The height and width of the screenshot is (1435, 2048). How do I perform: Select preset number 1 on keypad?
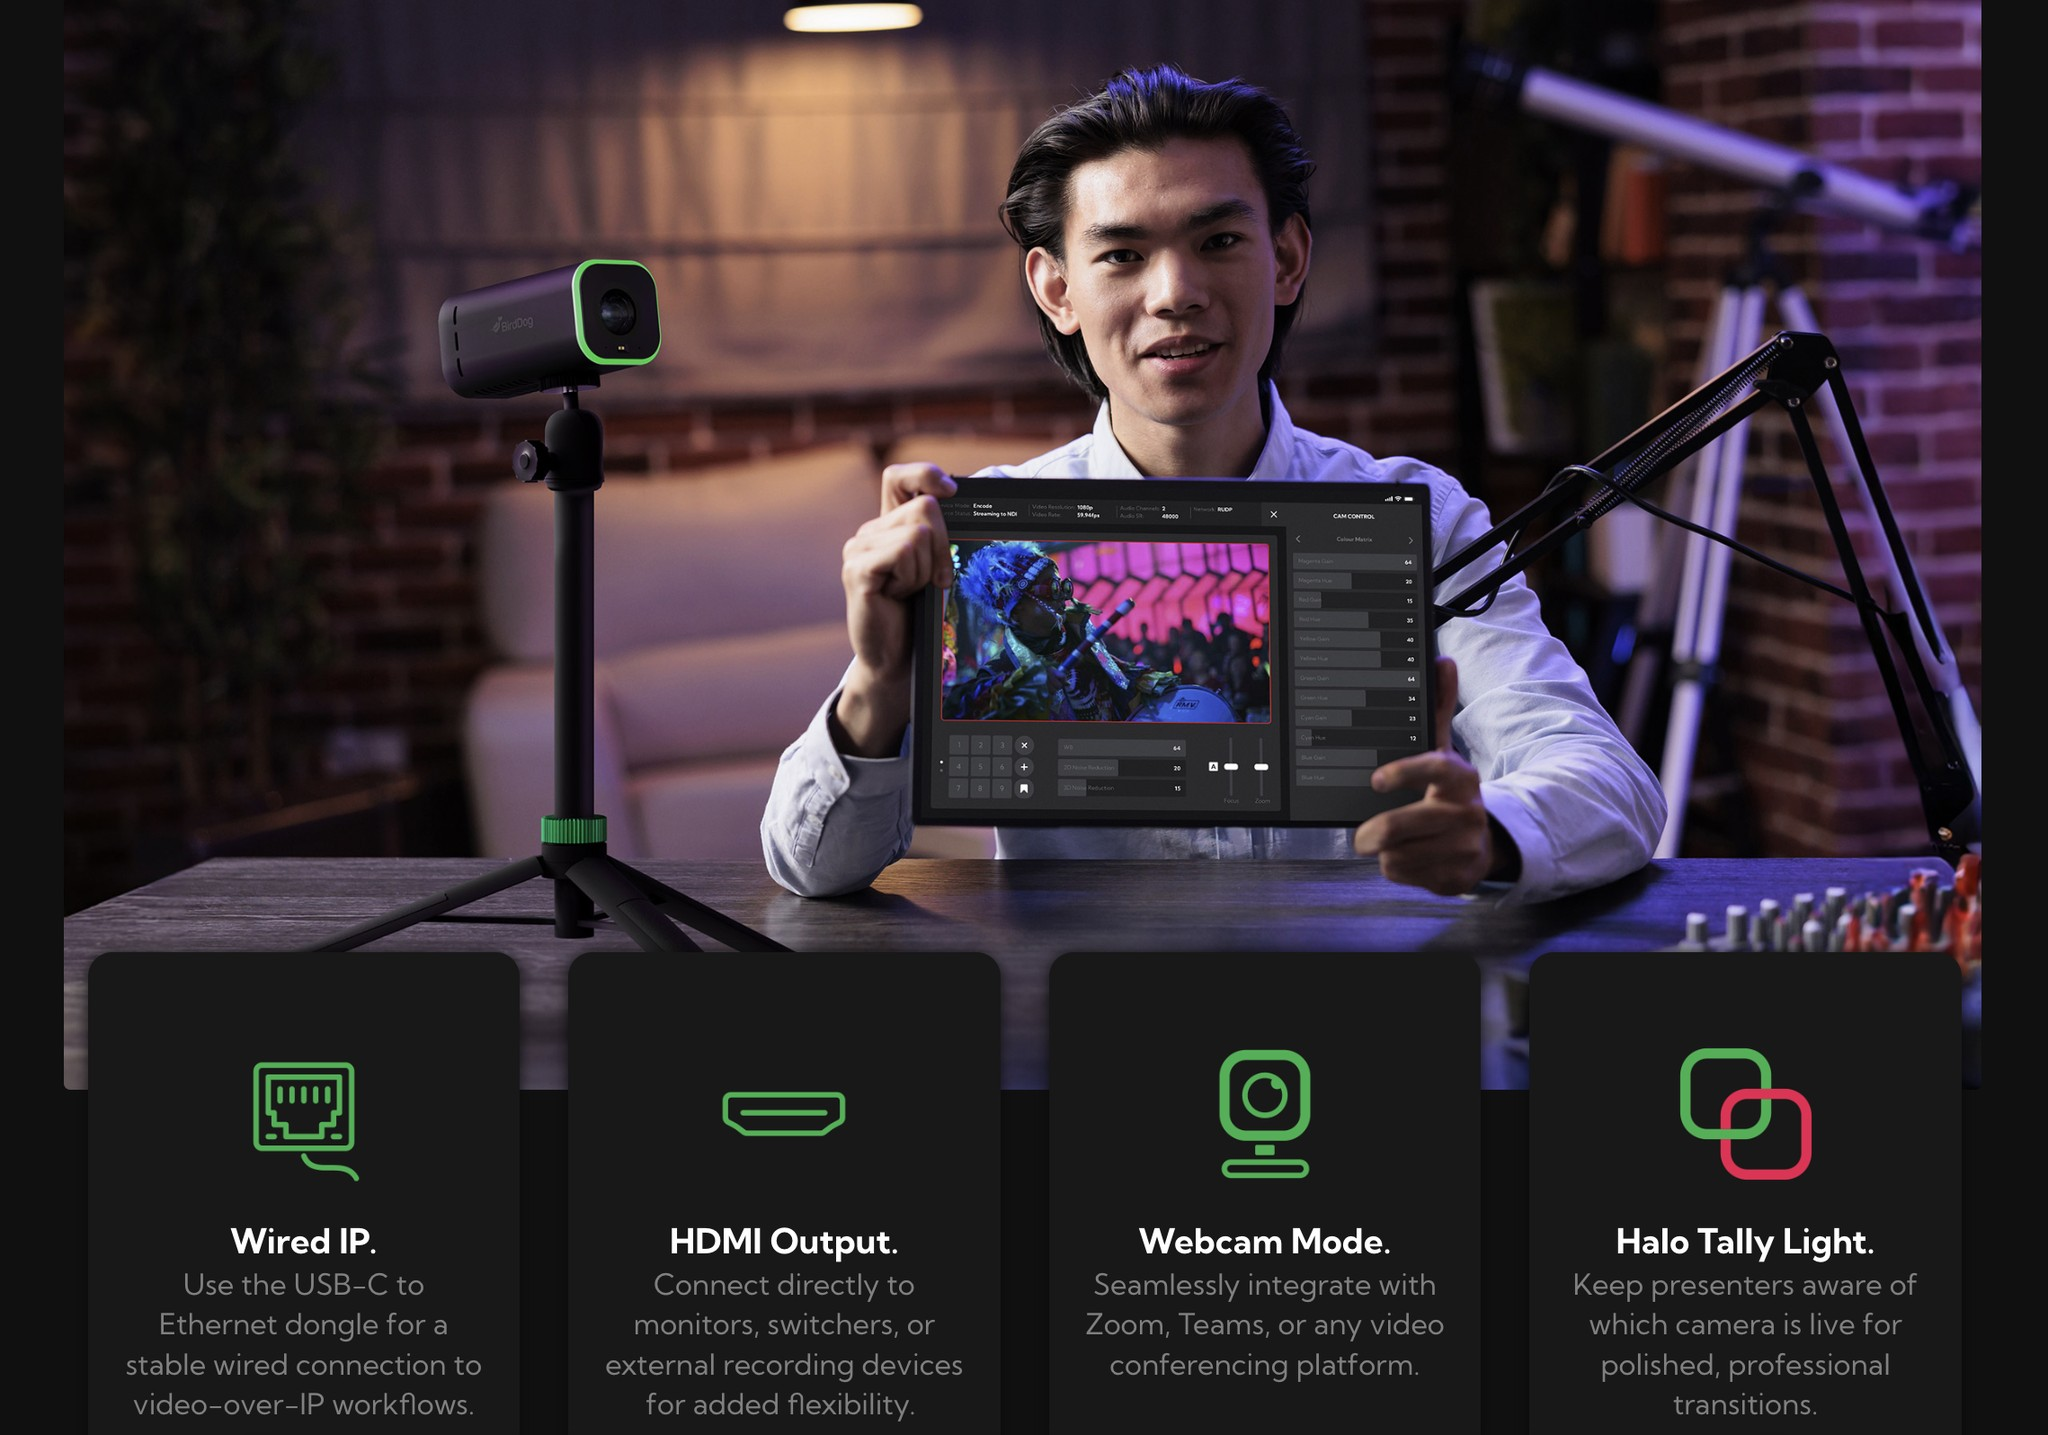959,746
